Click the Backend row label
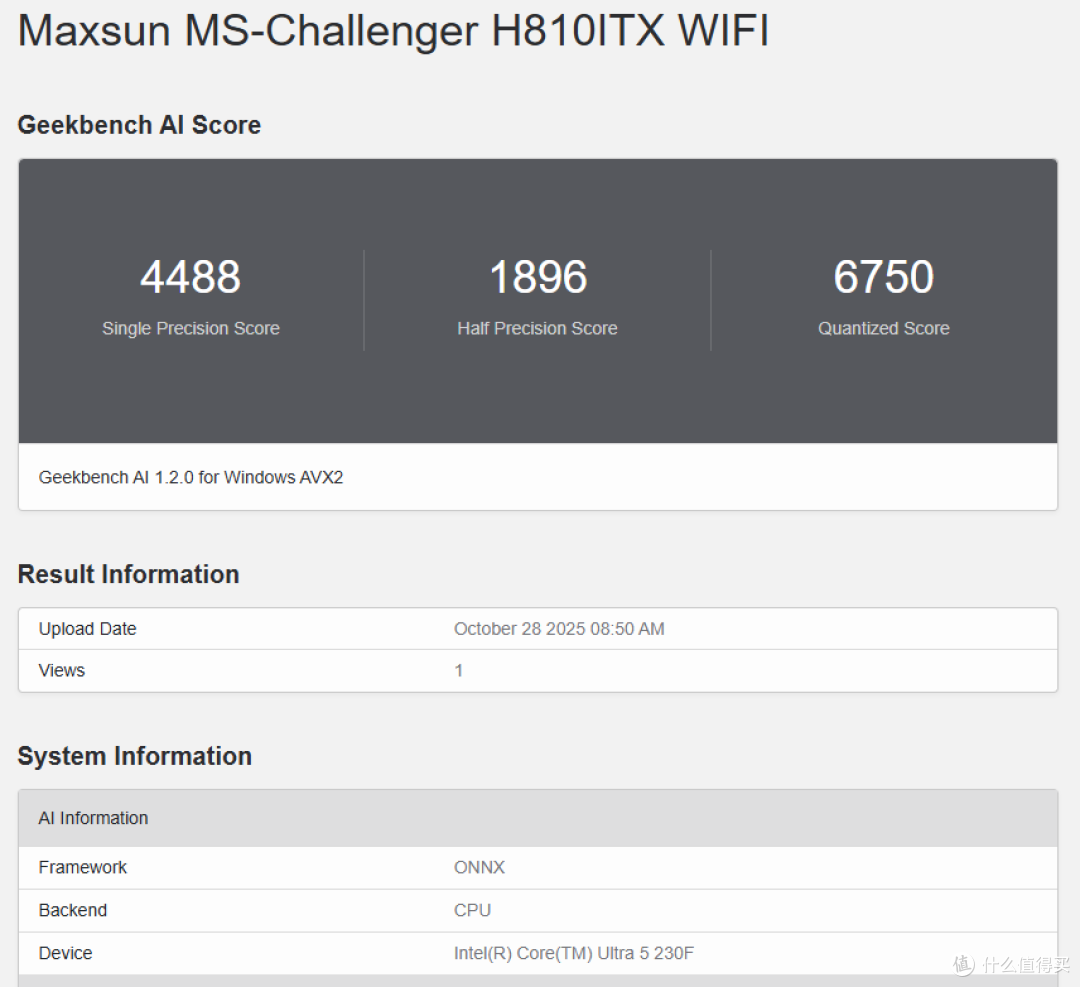The image size is (1080, 987). point(73,911)
